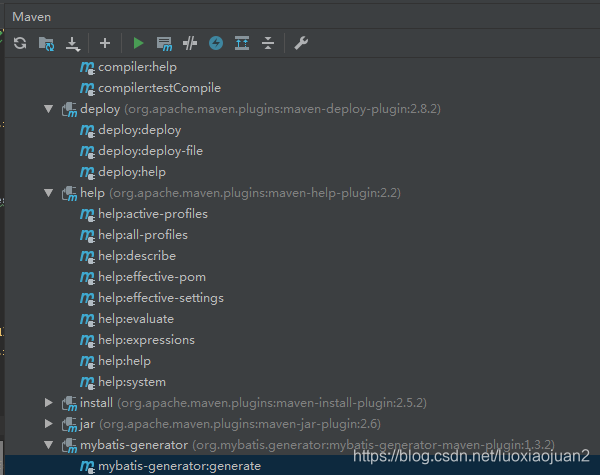The image size is (600, 475).
Task: Click the goal icon beside deploy:deploy
Action: [x=87, y=131]
